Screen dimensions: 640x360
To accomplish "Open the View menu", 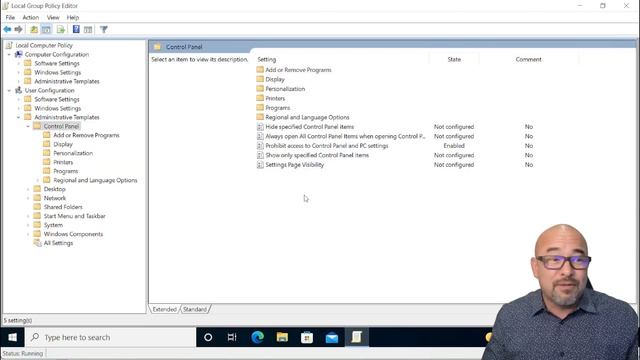I will (53, 18).
